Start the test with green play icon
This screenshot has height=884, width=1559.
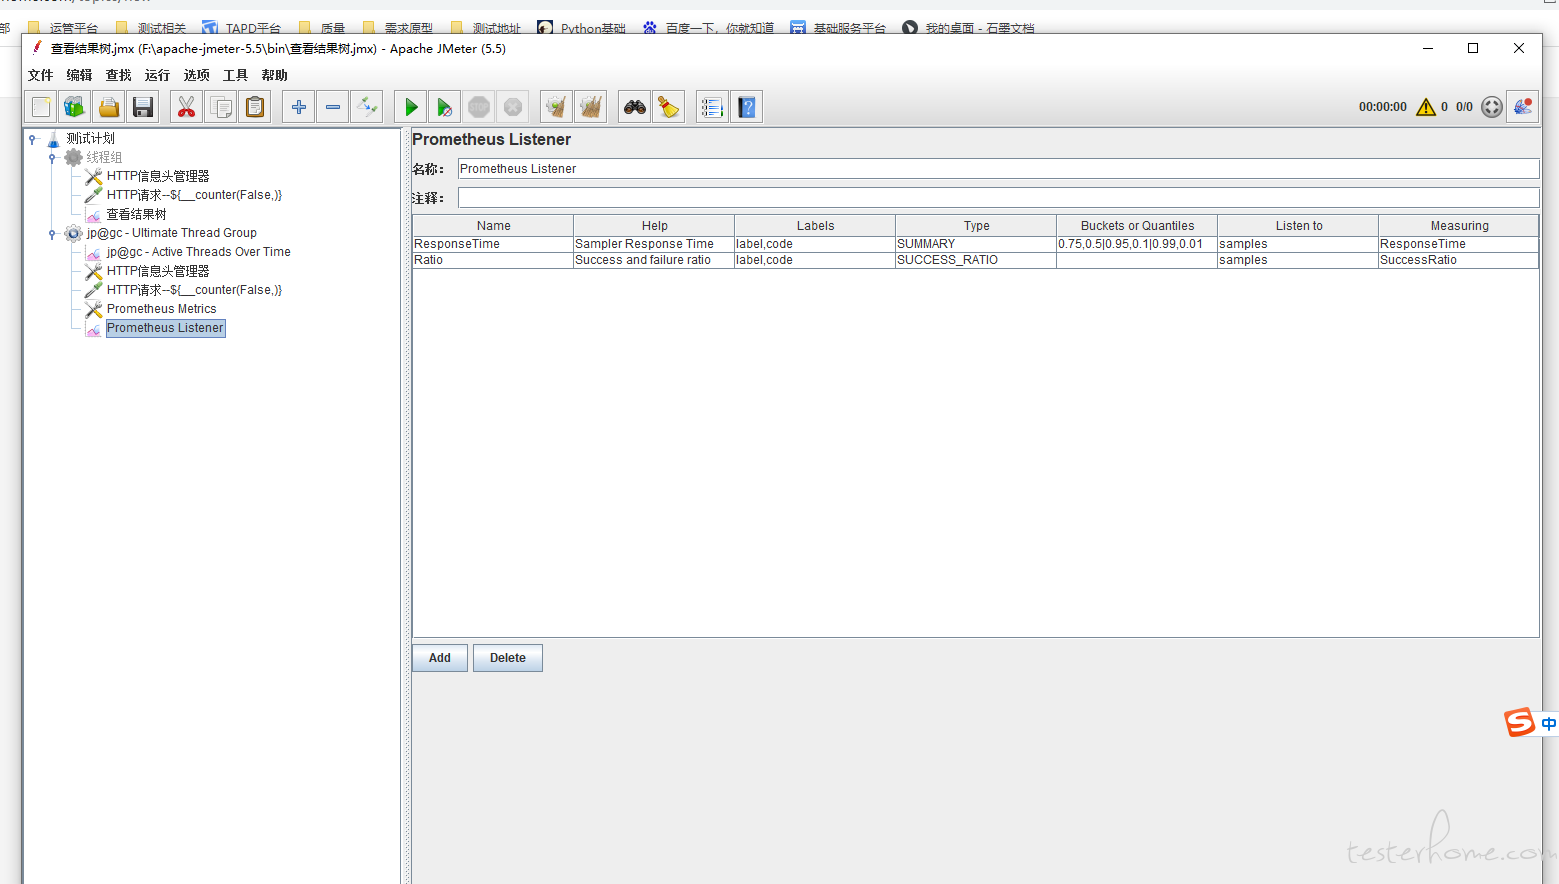[411, 107]
